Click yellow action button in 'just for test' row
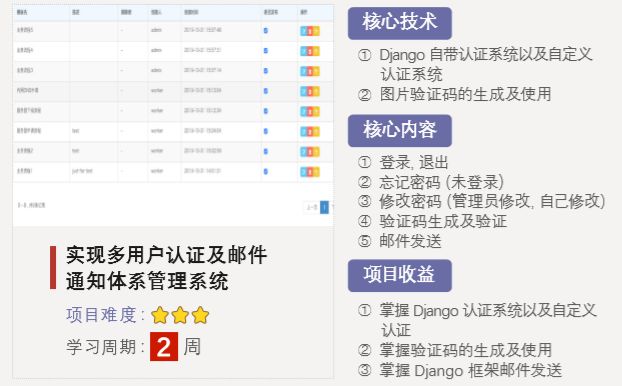 [x=316, y=172]
